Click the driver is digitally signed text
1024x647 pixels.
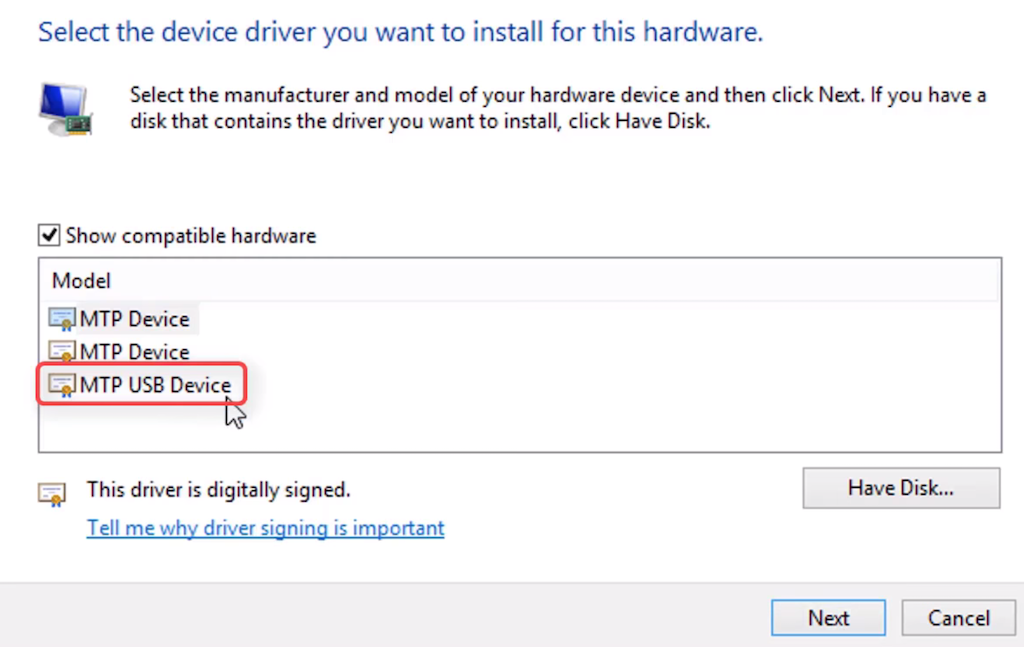pyautogui.click(x=218, y=490)
